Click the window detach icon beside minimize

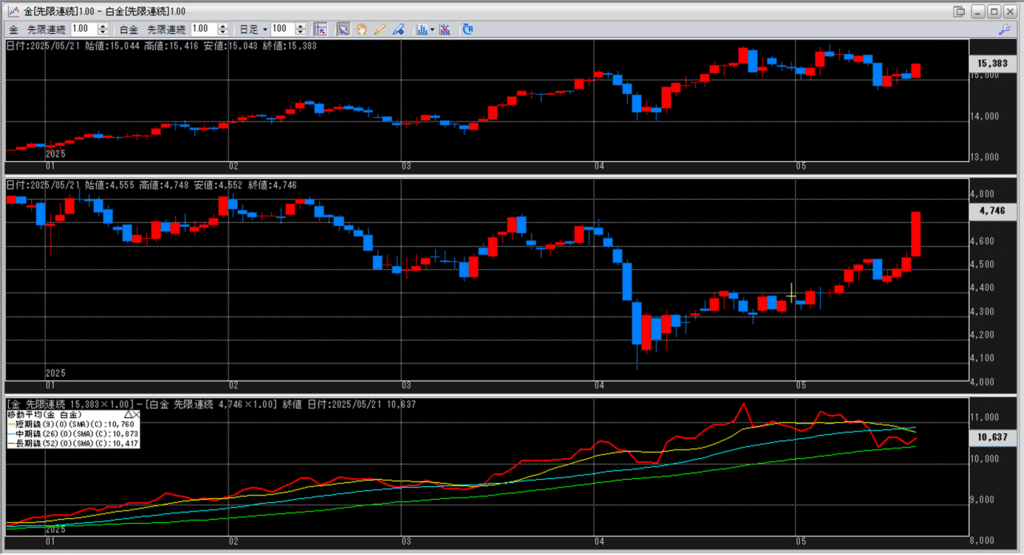point(959,11)
